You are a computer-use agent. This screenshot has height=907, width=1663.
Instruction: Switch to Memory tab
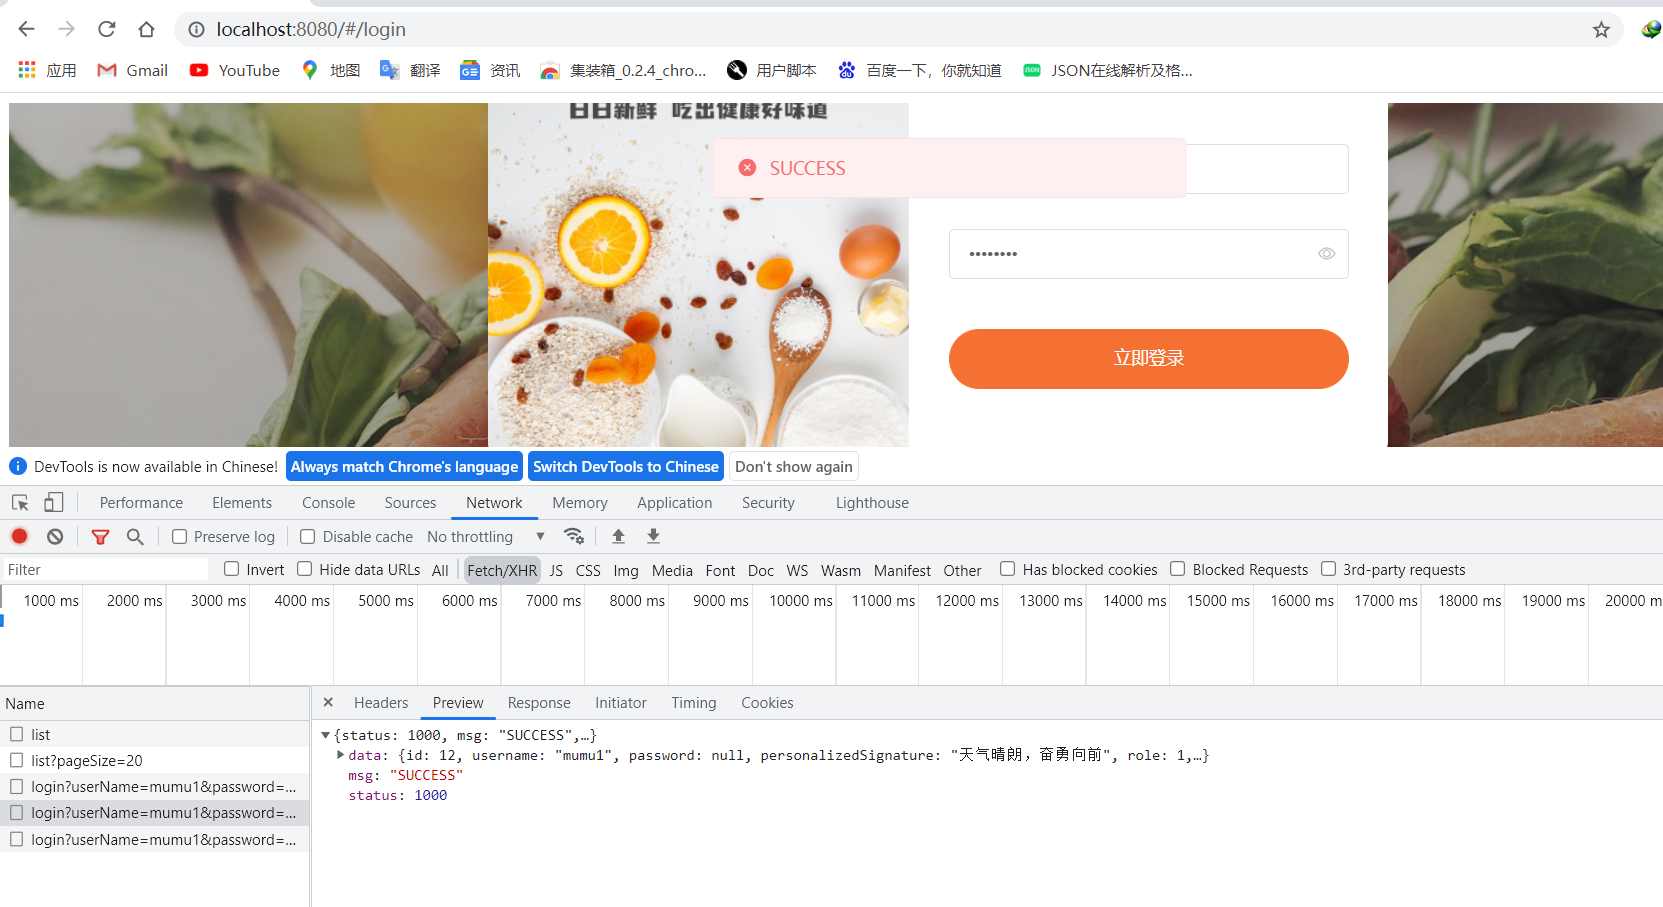[580, 503]
